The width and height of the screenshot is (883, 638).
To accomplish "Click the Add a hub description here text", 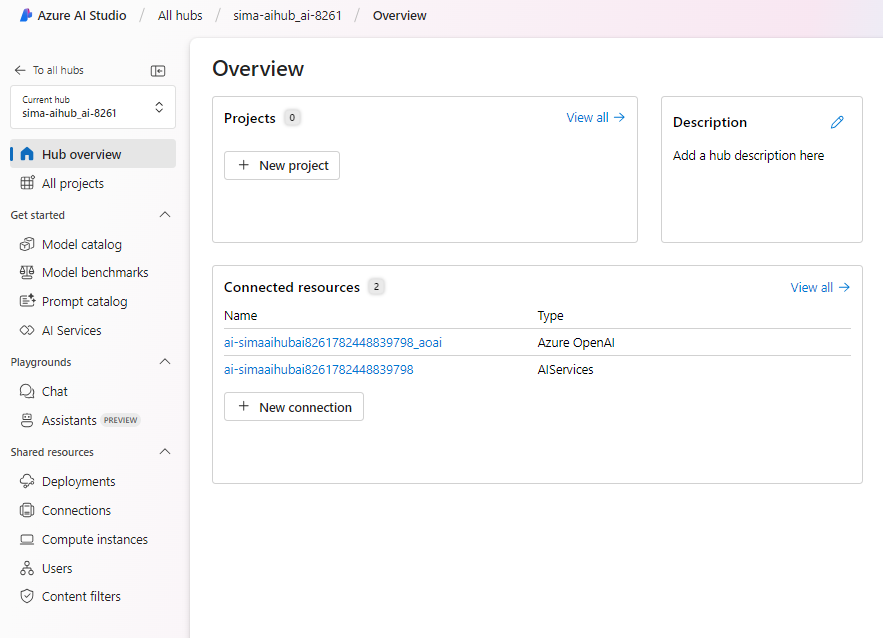I will point(748,155).
